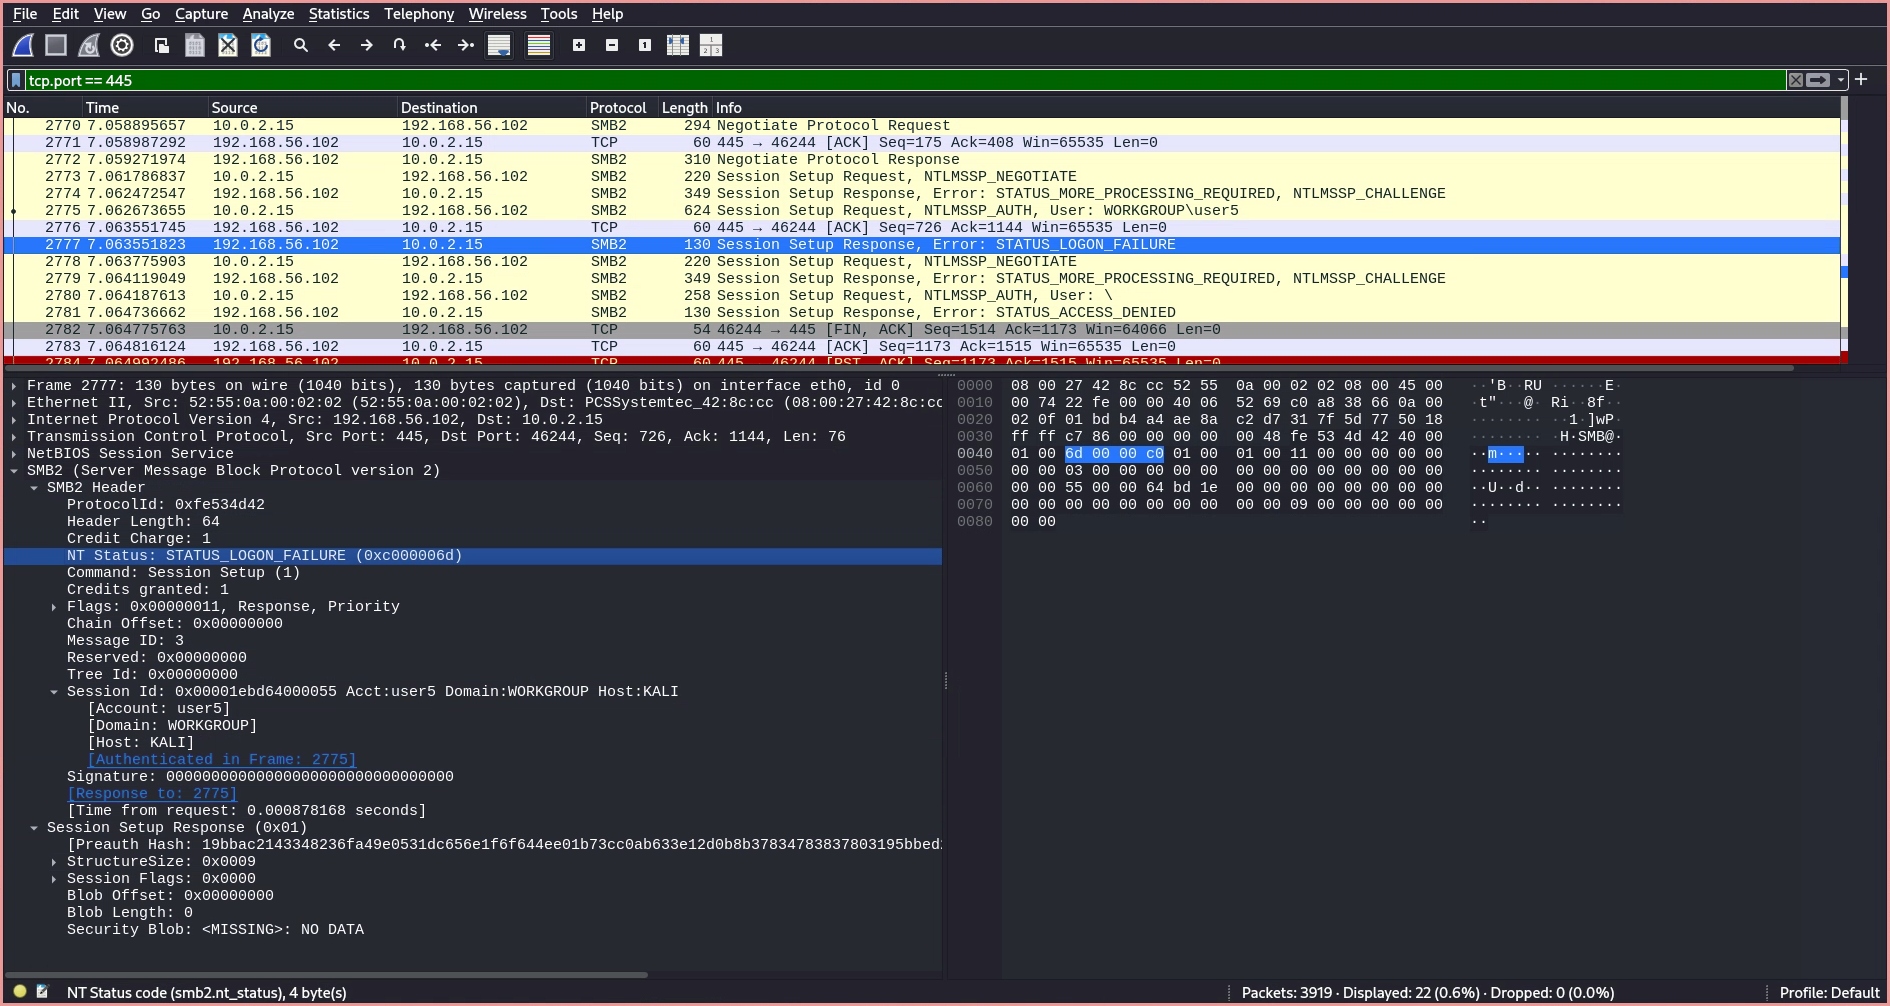
Task: Expand the Frame 2777 tree node
Action: point(14,385)
